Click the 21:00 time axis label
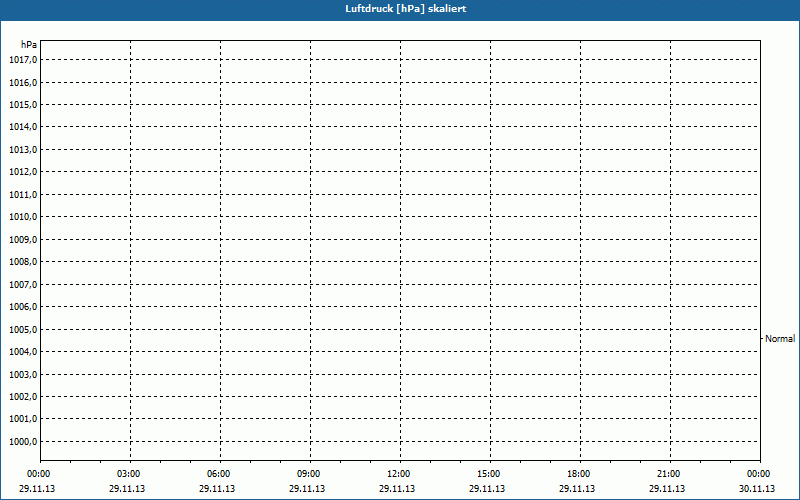This screenshot has width=800, height=500. pos(668,474)
